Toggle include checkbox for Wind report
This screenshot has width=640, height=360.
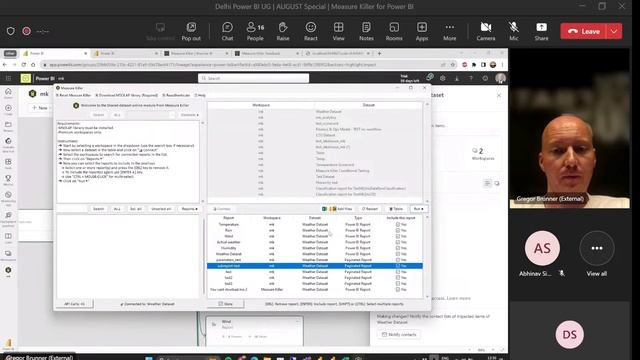point(398,236)
